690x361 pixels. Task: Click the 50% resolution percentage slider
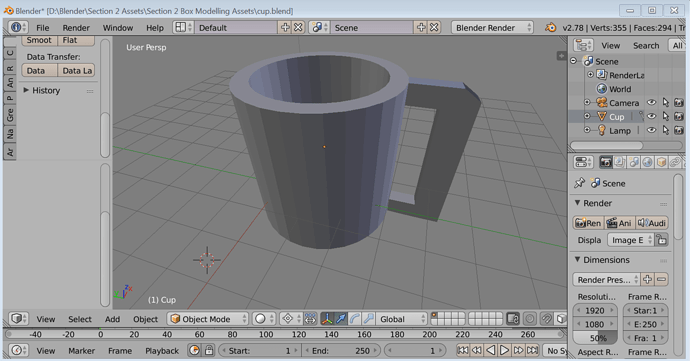(595, 338)
